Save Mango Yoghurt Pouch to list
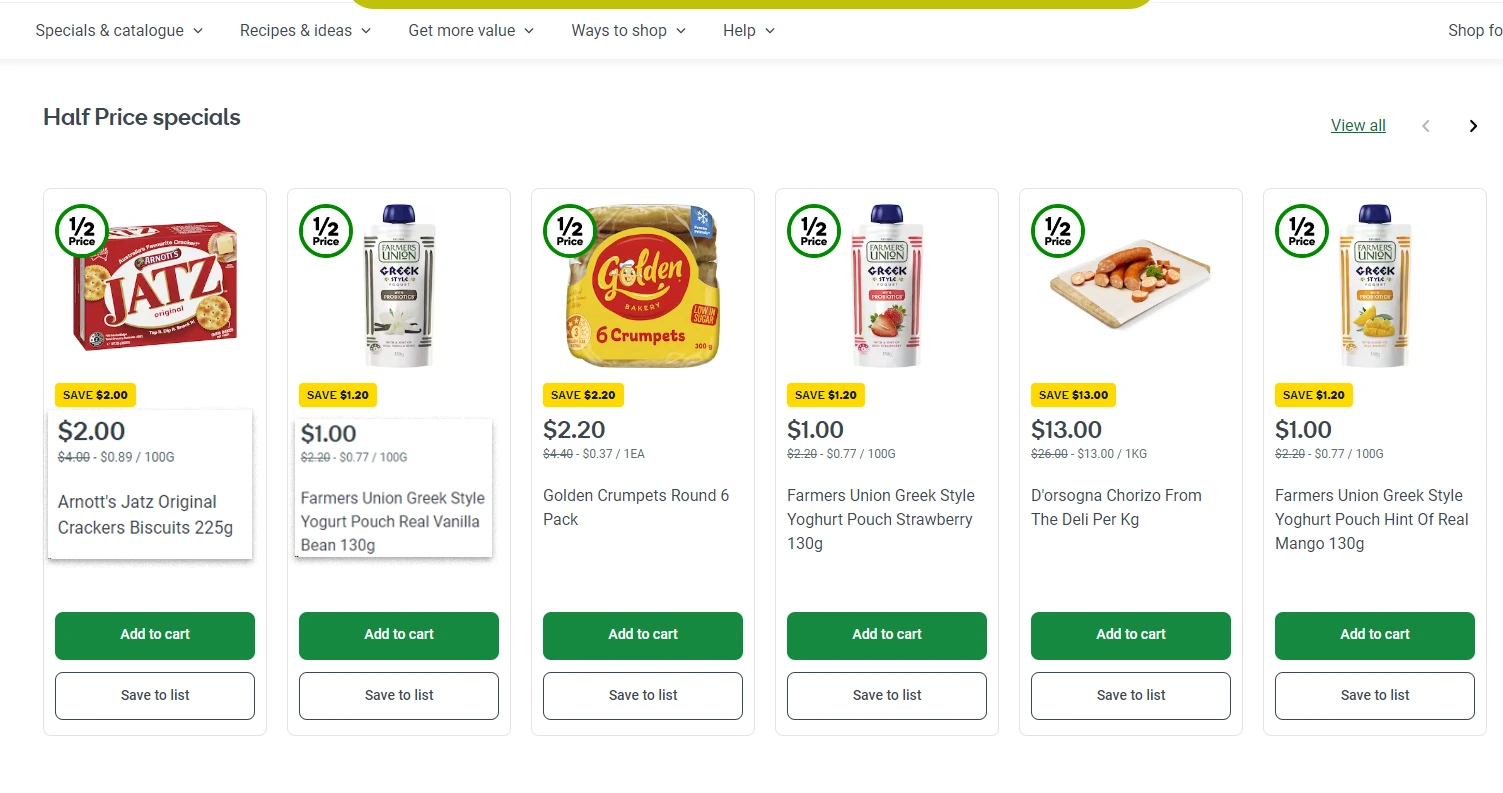Screen dimensions: 1503x793 (1375, 696)
